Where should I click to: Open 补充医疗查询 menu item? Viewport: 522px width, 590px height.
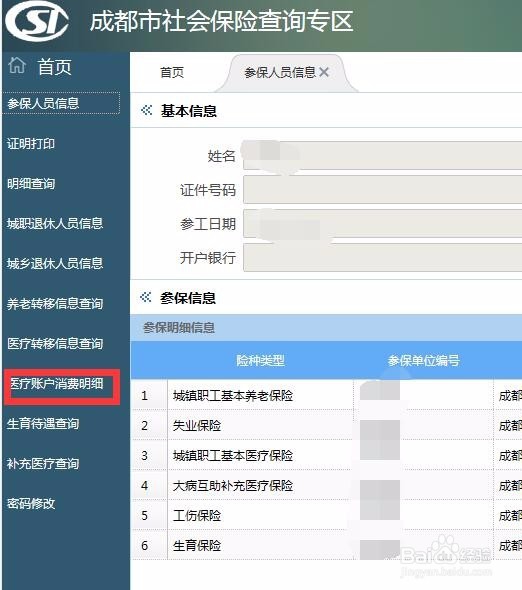tap(43, 464)
